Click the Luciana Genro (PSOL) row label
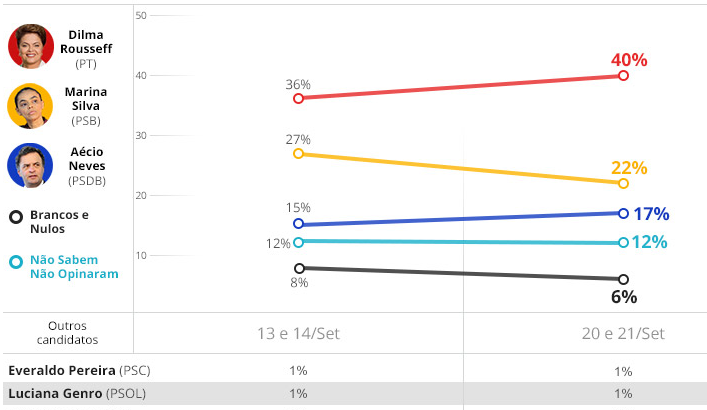 click(76, 393)
